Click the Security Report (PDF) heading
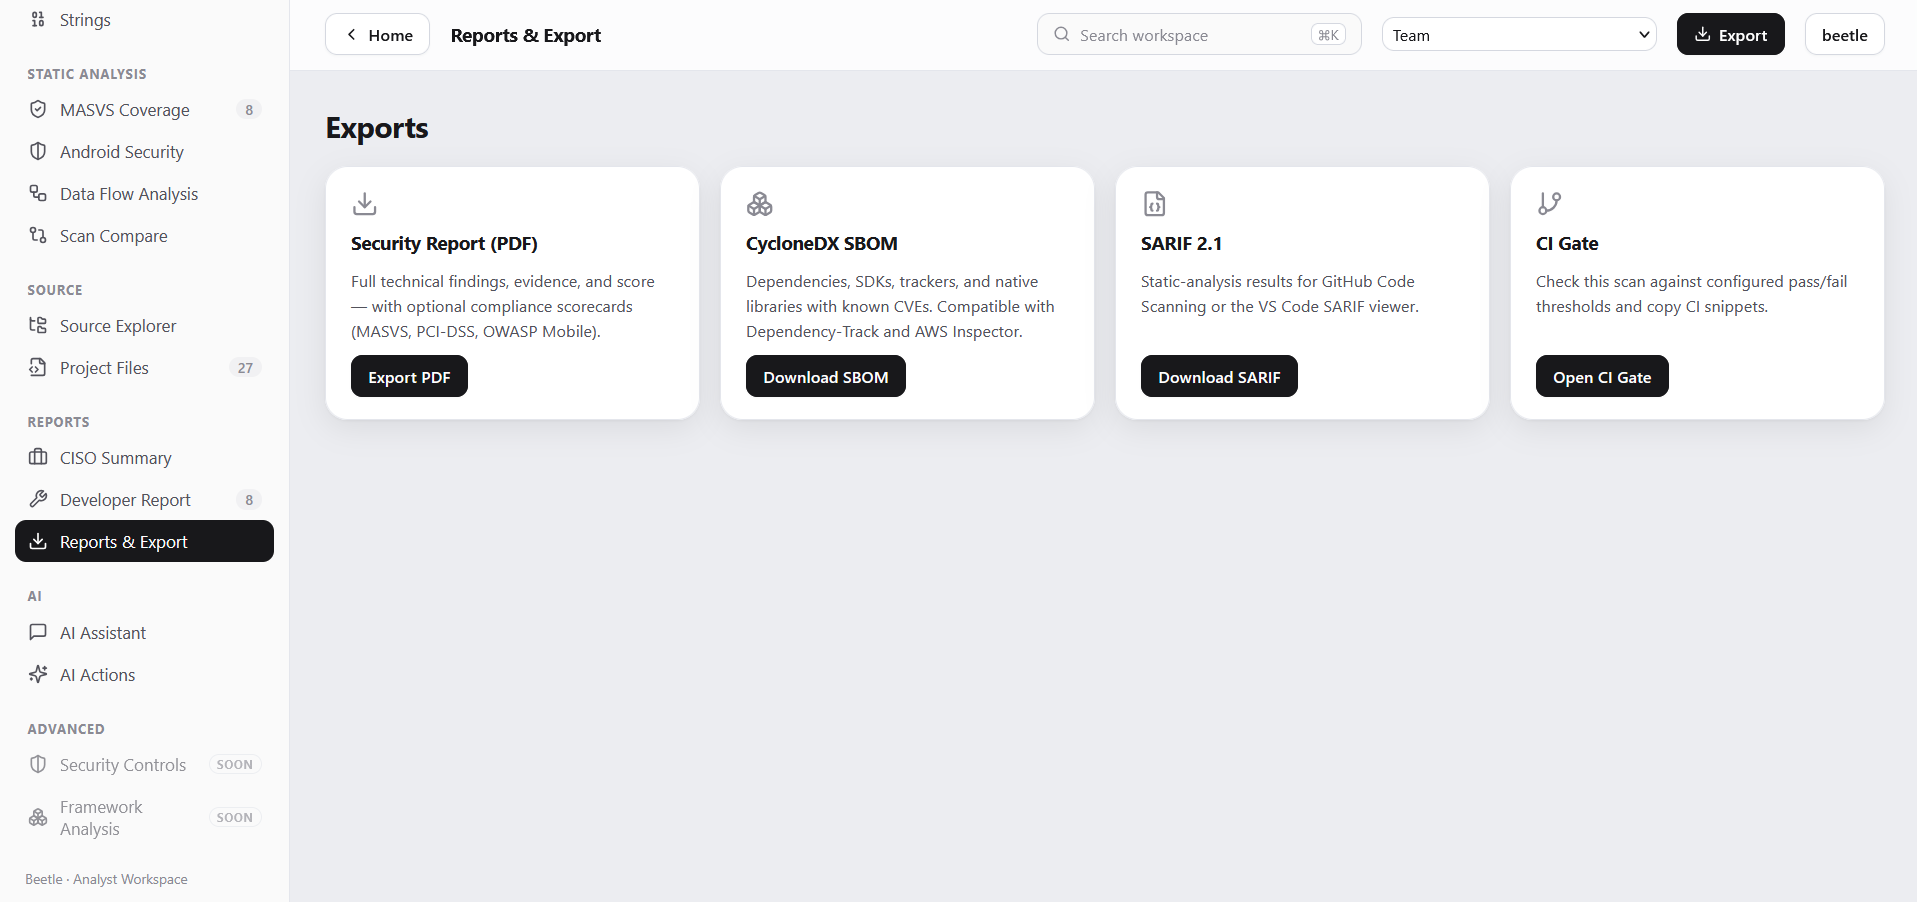Screen dimensions: 1917x902 (x=444, y=243)
